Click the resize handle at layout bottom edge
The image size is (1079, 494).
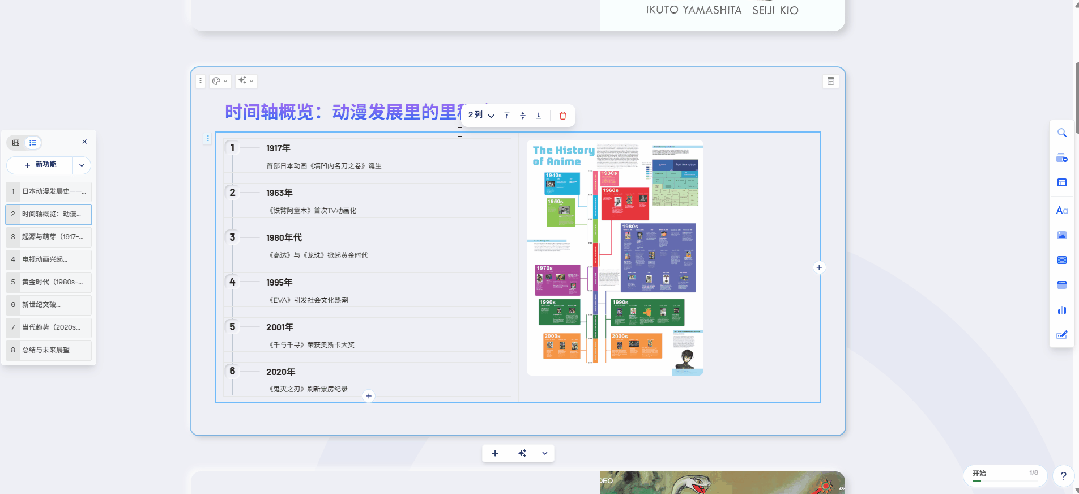pyautogui.click(x=369, y=396)
